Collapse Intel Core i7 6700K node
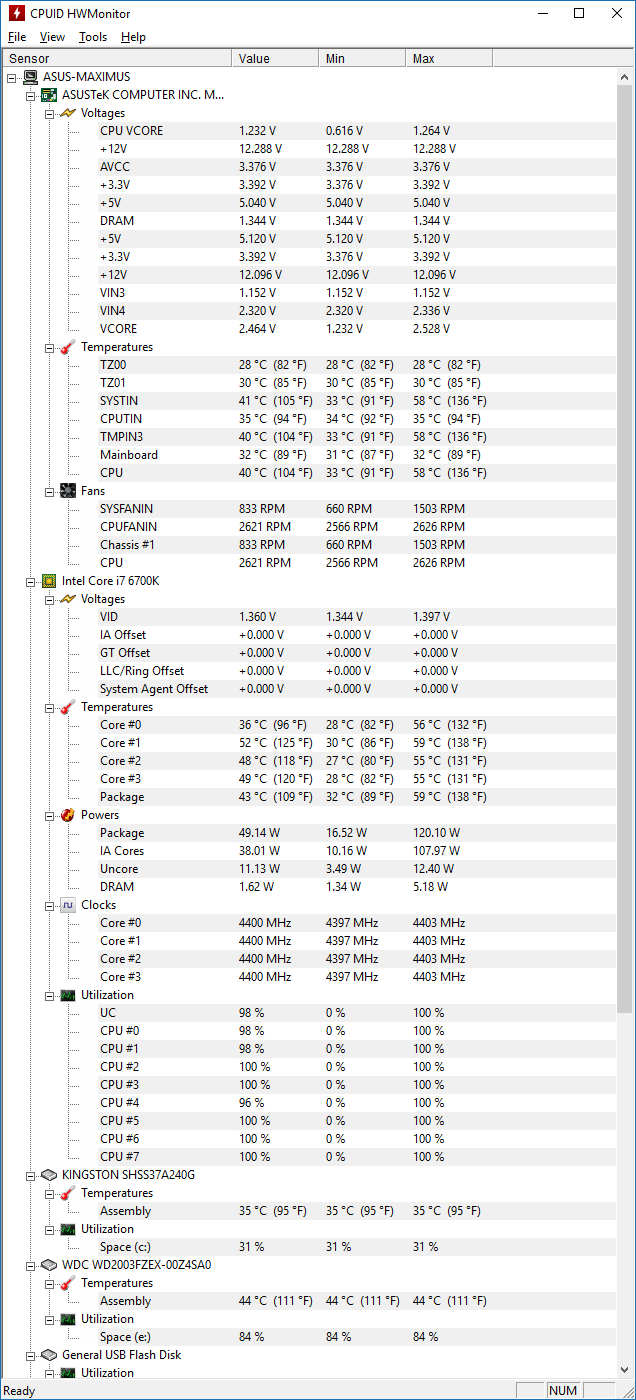The height and width of the screenshot is (1400, 636). click(30, 581)
